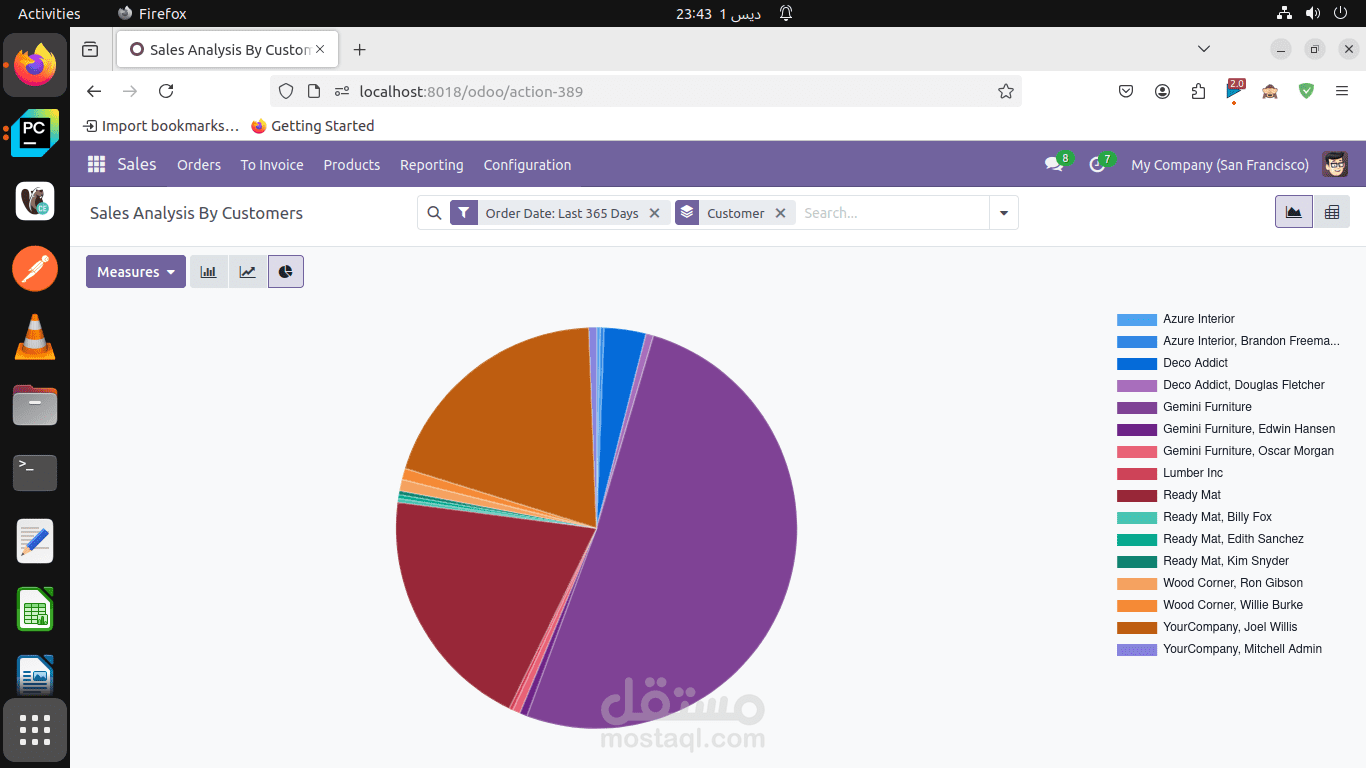Click the magnifying glass search icon
Viewport: 1366px width, 768px height.
(434, 212)
